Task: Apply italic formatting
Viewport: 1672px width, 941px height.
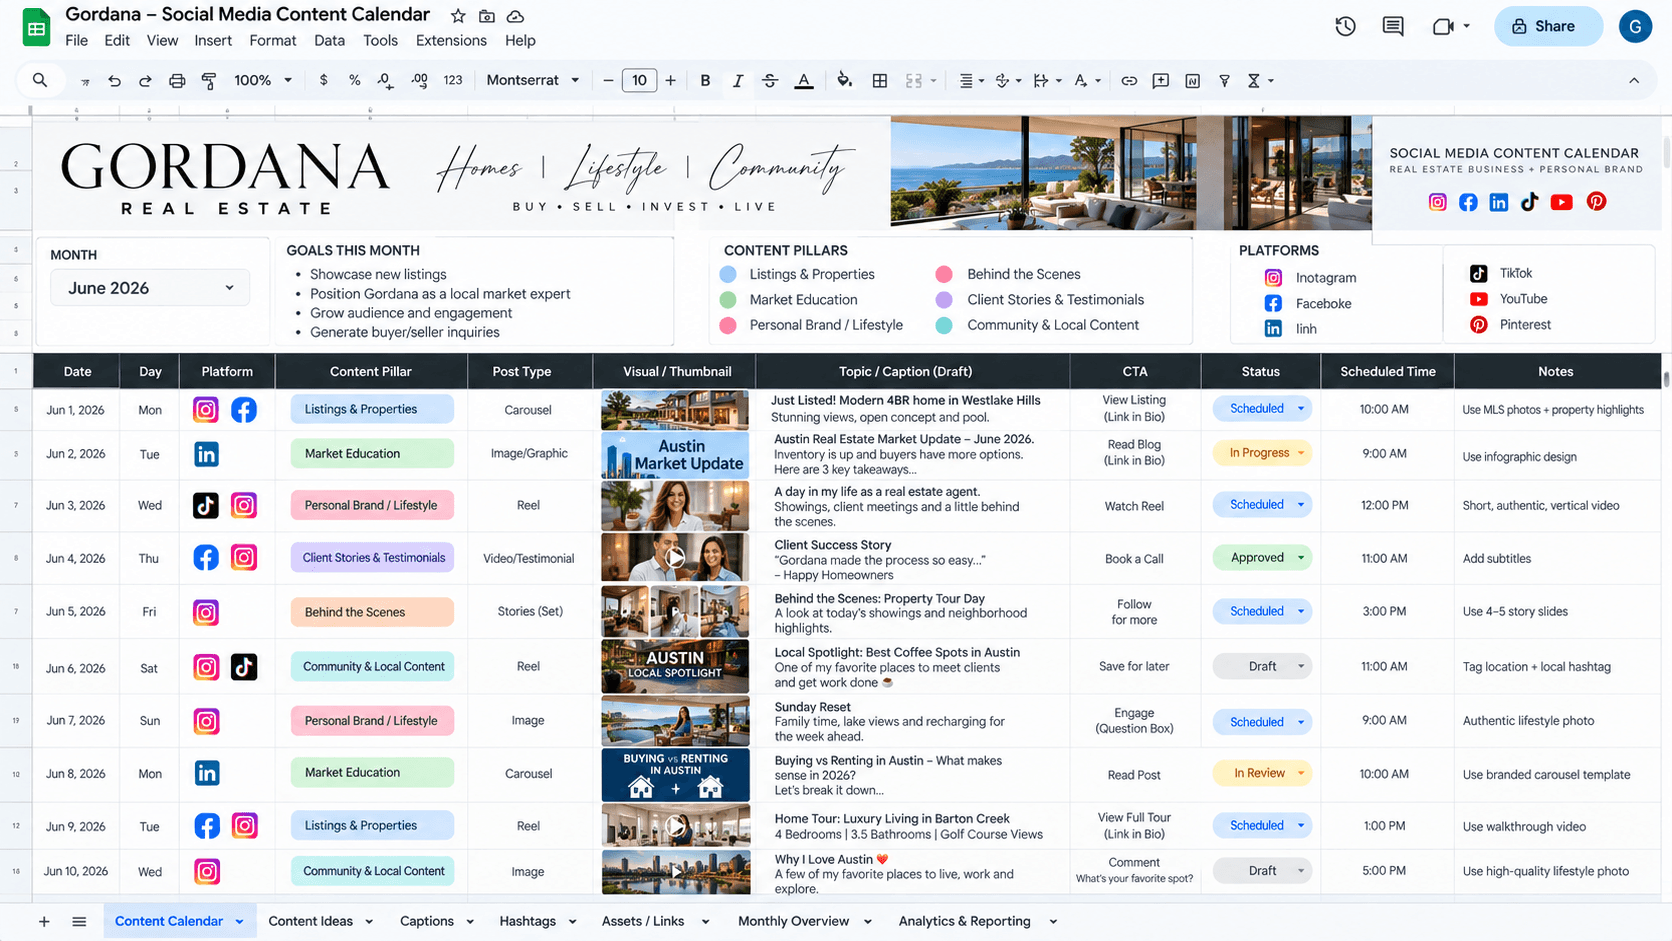Action: pos(737,81)
